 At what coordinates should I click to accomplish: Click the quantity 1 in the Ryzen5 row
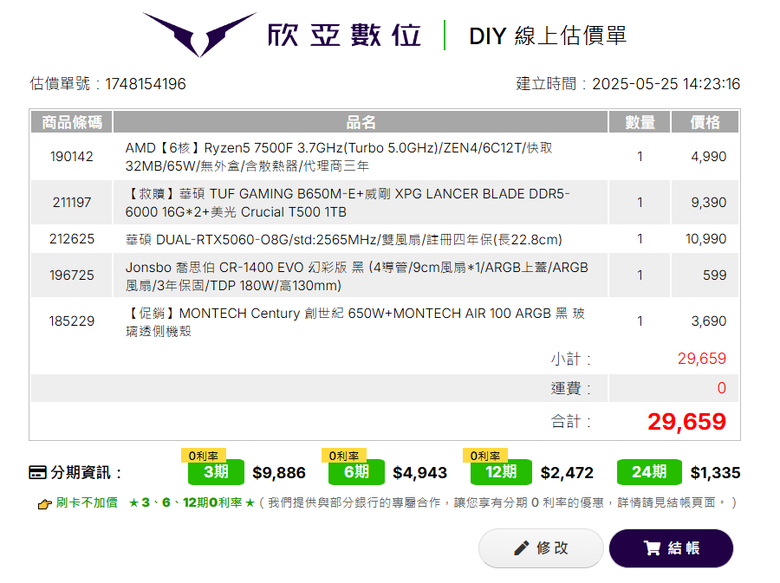pyautogui.click(x=640, y=157)
